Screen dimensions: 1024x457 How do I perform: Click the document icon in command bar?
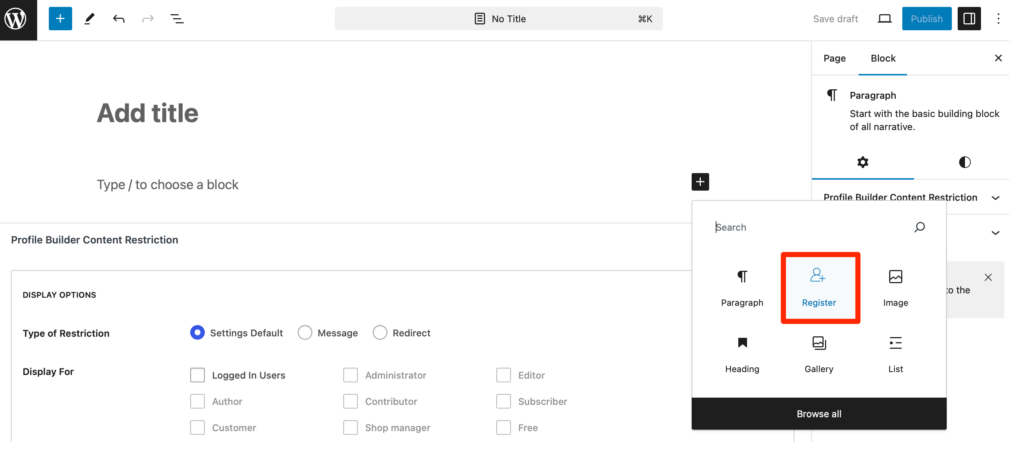pyautogui.click(x=480, y=19)
